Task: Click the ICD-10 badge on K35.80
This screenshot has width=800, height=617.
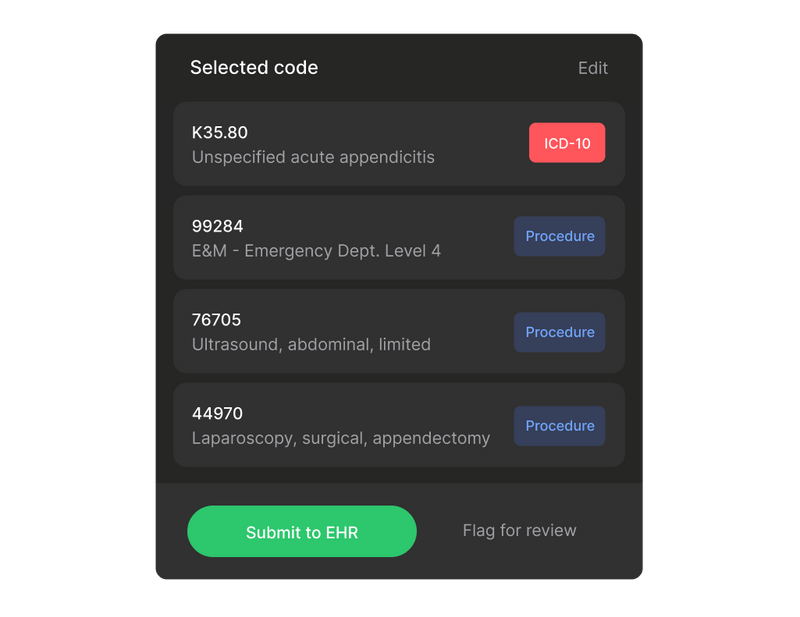Action: point(567,143)
